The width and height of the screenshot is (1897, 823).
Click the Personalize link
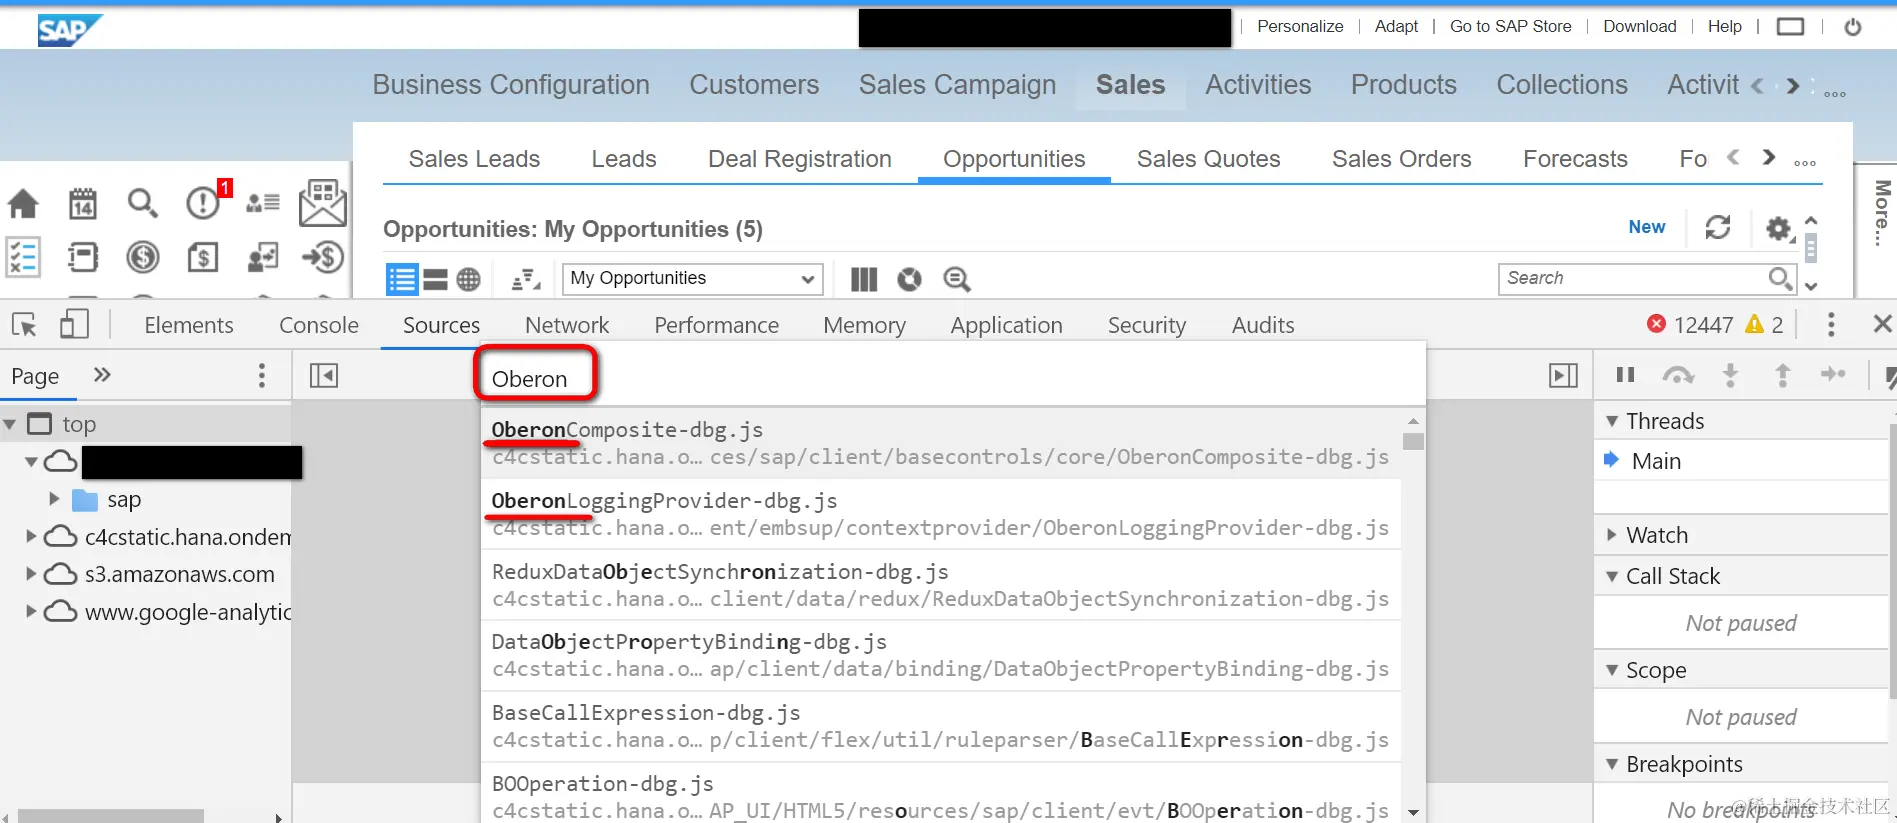pyautogui.click(x=1300, y=27)
